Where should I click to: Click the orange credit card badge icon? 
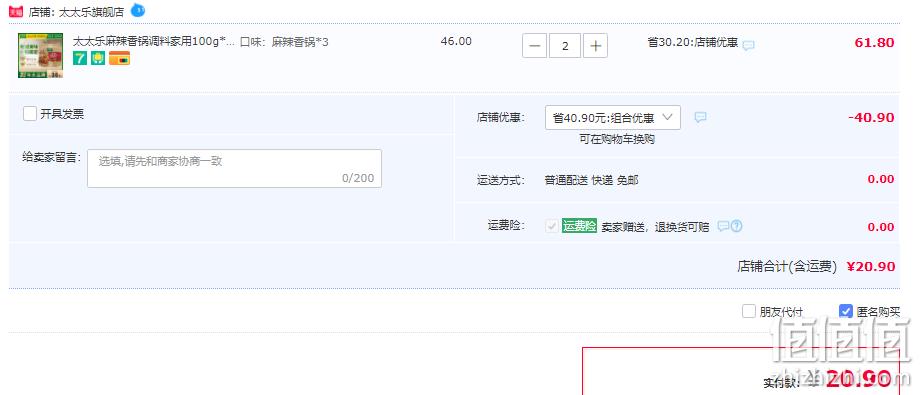119,58
